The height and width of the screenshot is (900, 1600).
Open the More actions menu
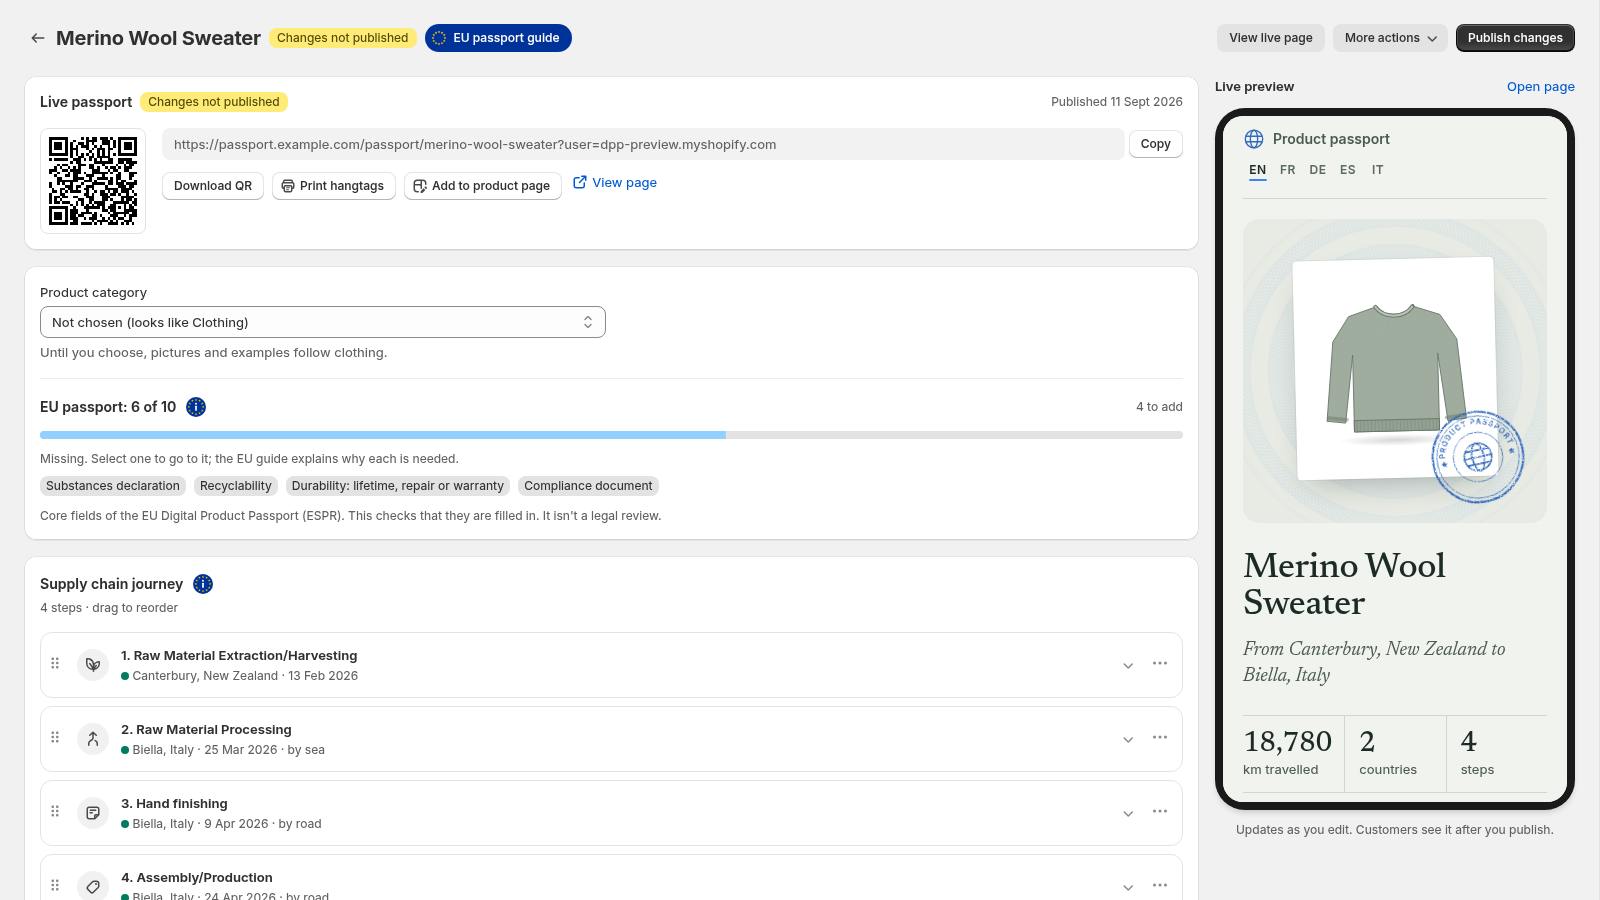tap(1390, 38)
